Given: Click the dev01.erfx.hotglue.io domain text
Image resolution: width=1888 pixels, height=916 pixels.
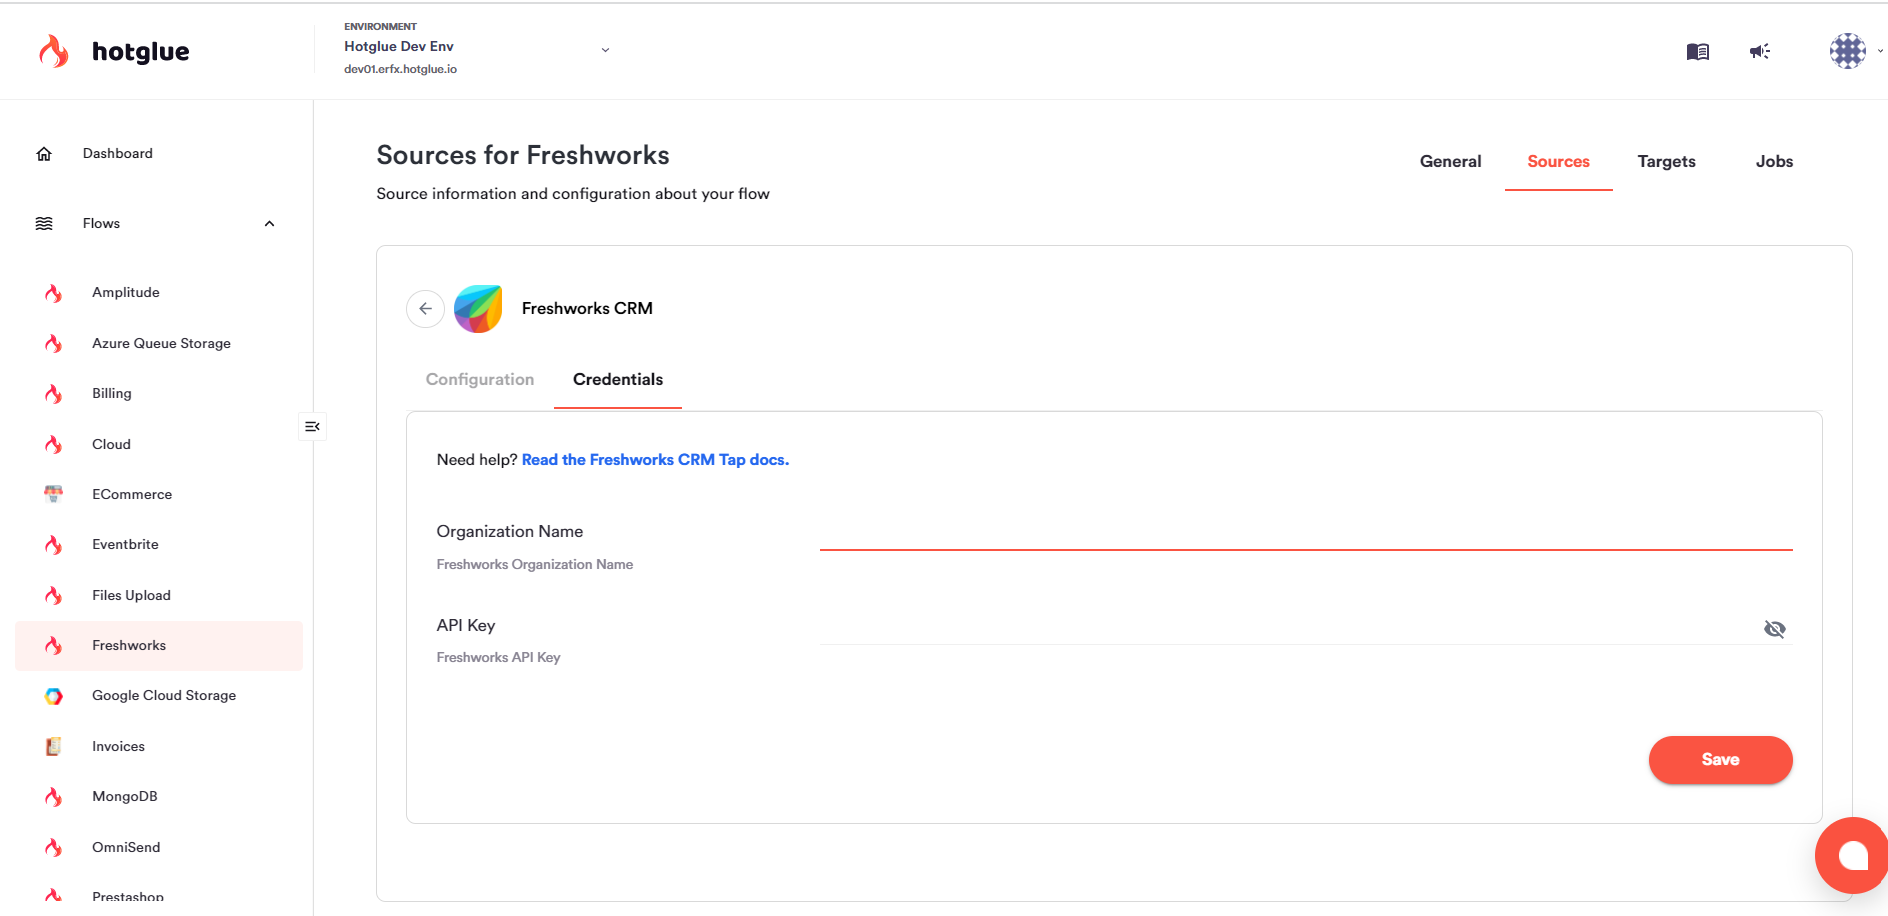Looking at the screenshot, I should 400,69.
